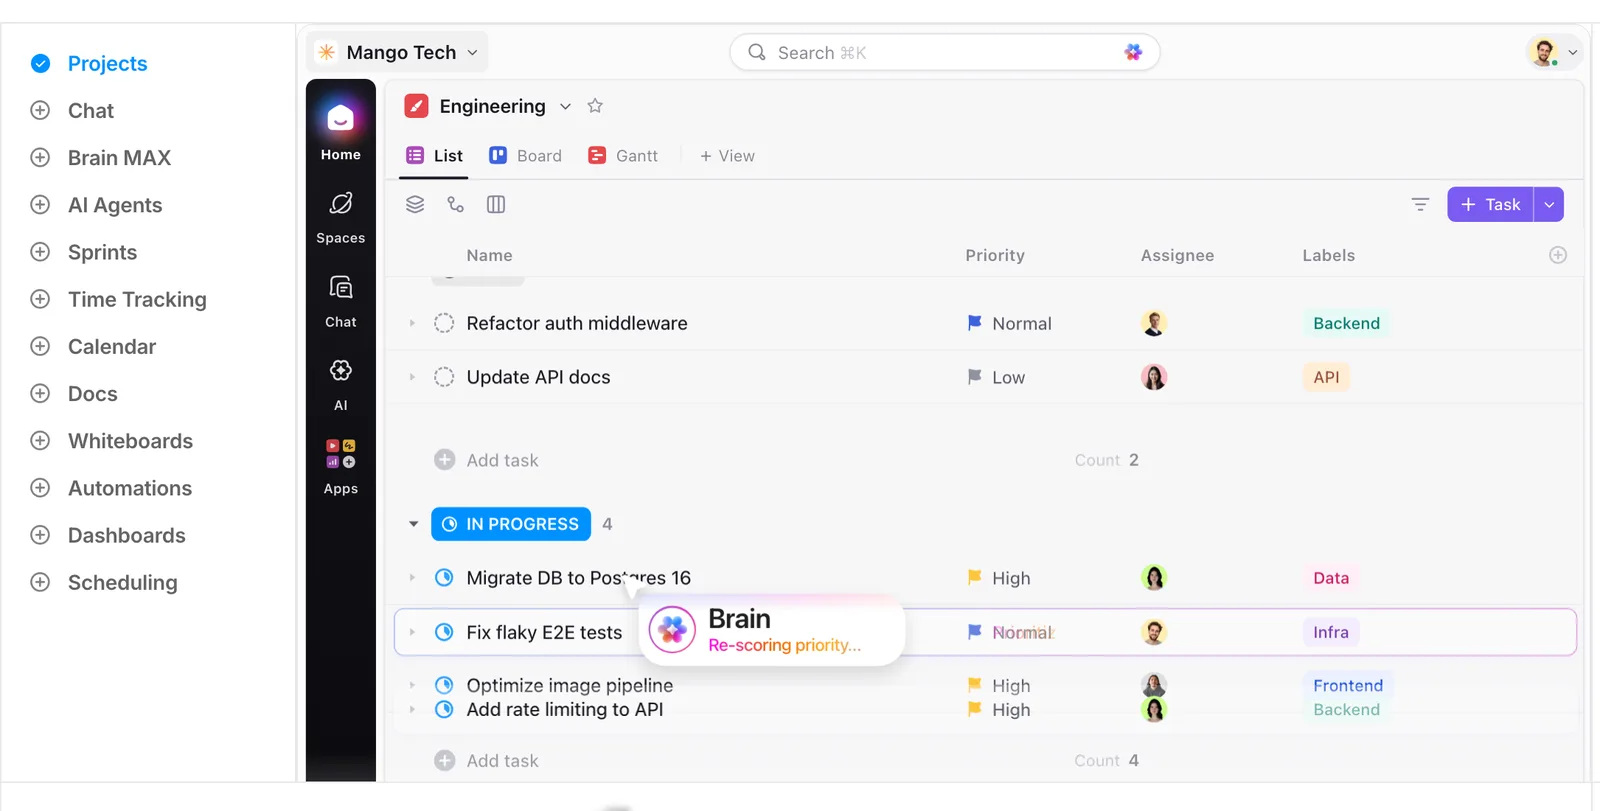Click the purple Task button
Screen dimensions: 1600x811
coord(1490,204)
